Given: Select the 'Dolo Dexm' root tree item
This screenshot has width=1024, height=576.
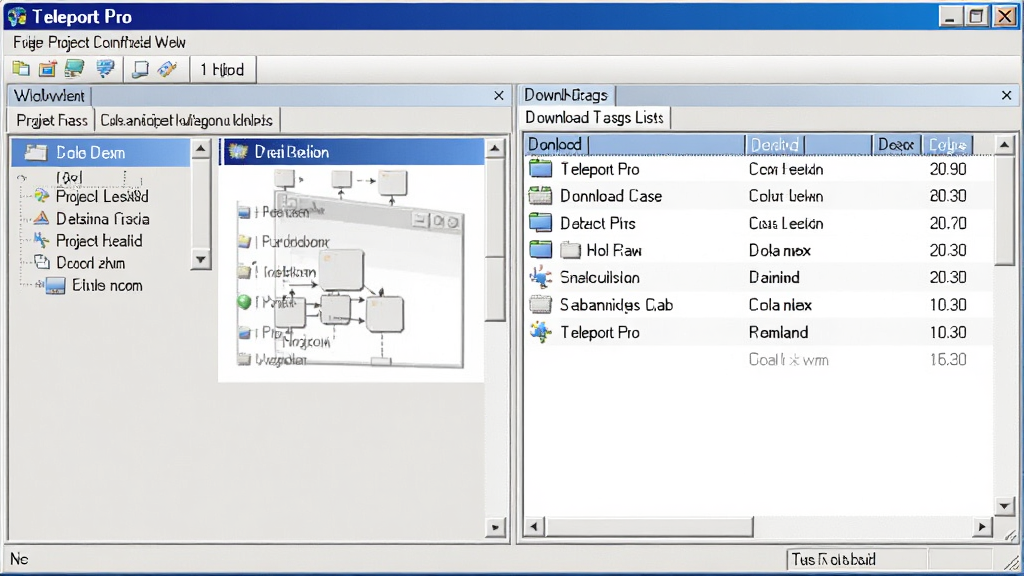Looking at the screenshot, I should [101, 152].
